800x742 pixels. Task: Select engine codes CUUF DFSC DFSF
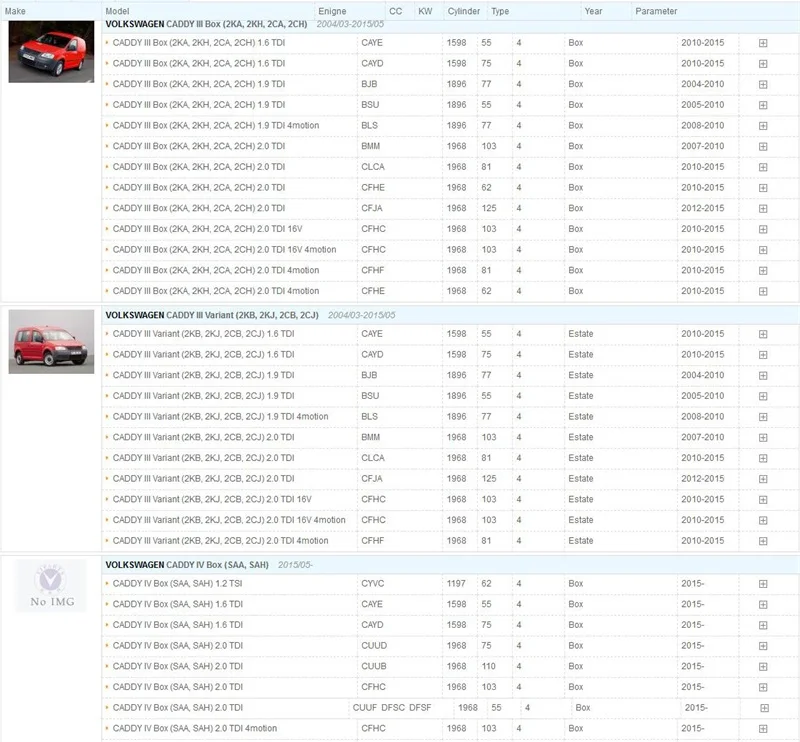pyautogui.click(x=392, y=707)
